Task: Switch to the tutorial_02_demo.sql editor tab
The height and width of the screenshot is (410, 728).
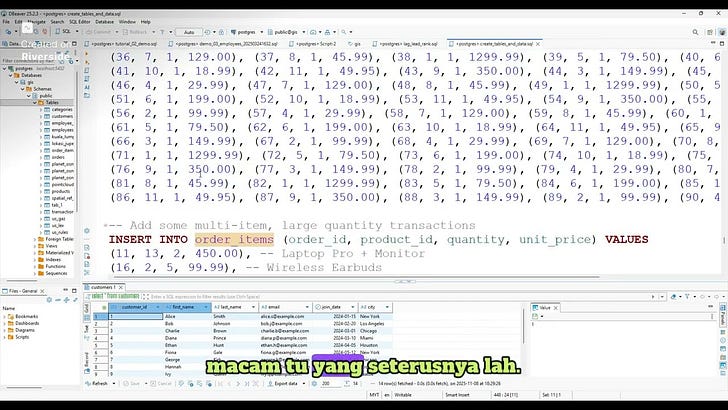Action: pyautogui.click(x=122, y=44)
